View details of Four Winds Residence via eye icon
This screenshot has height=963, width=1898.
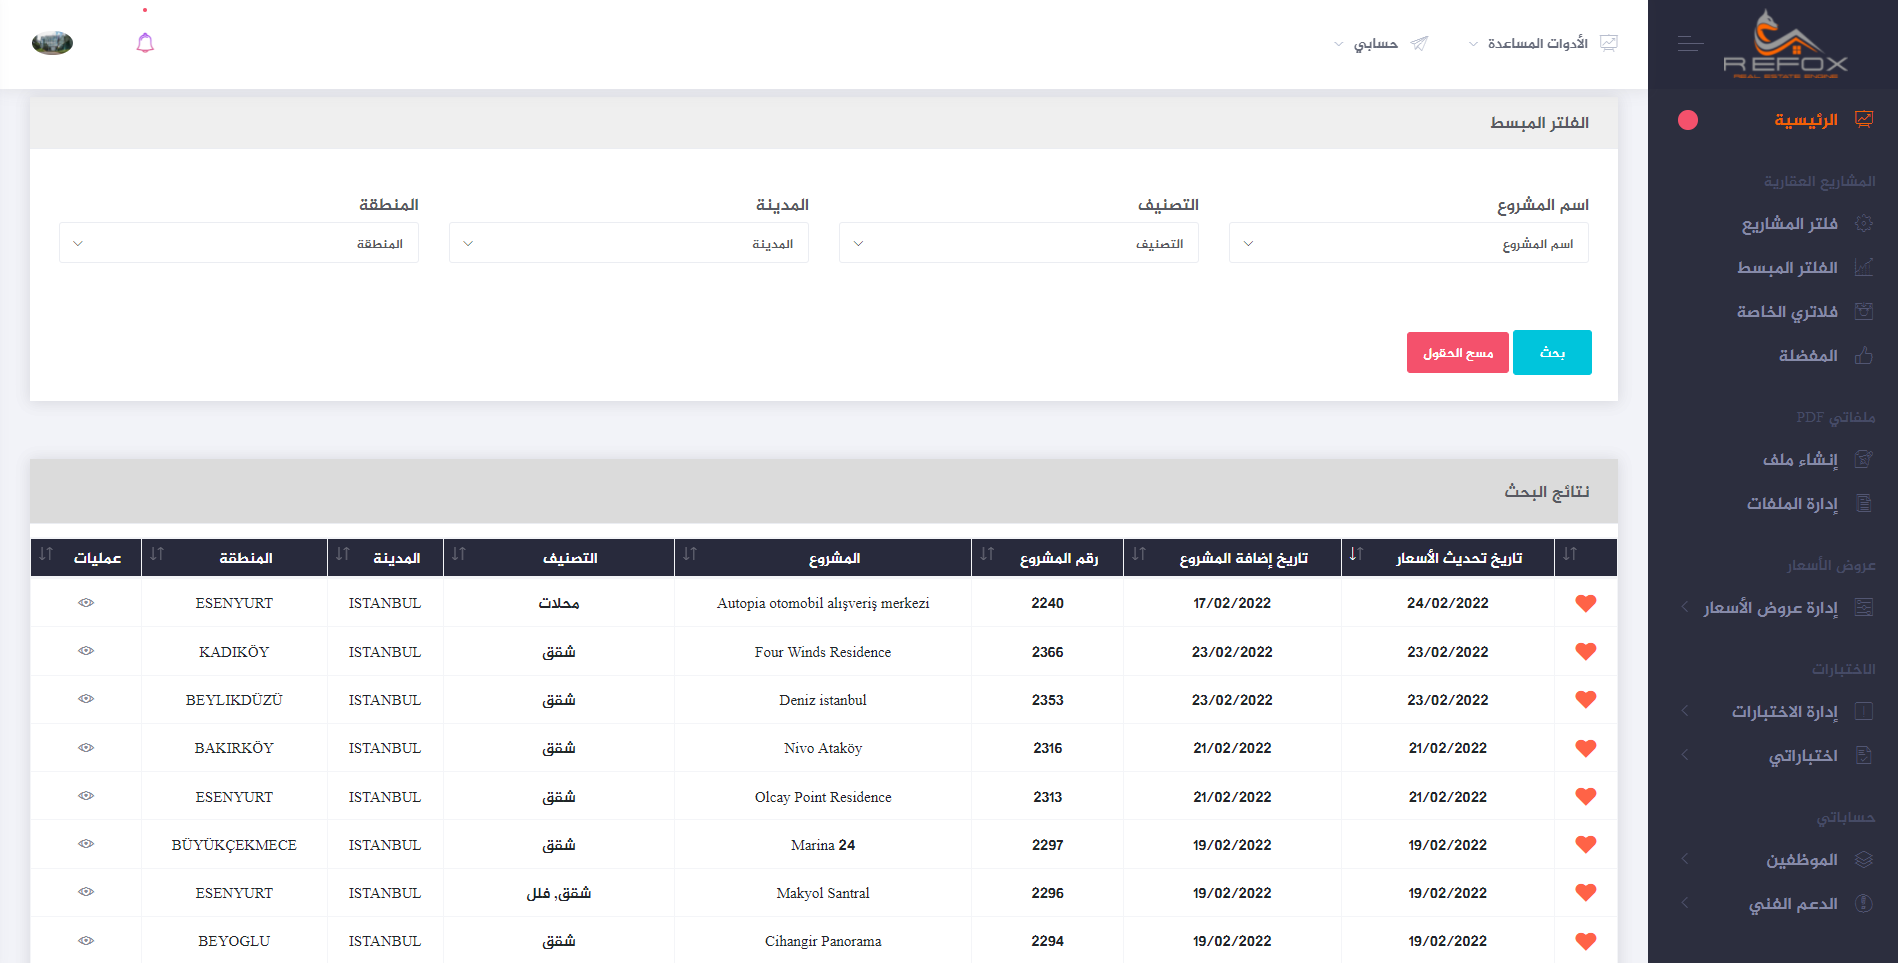tap(86, 651)
